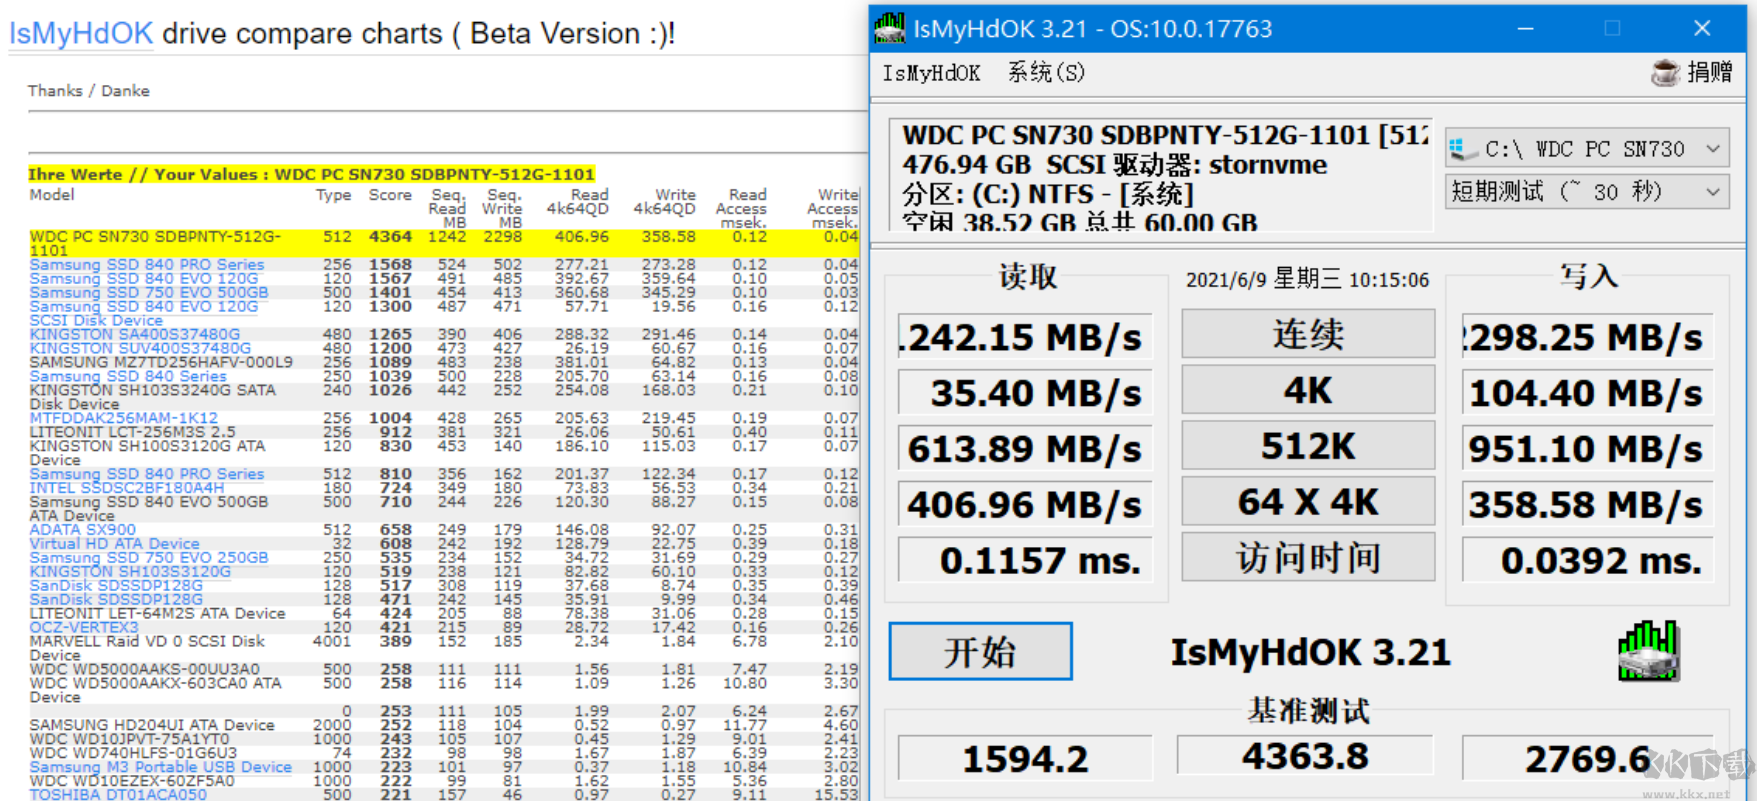Screen dimensions: 1757x801
Task: Click the green hard drive benchmark logo
Action: [x=1648, y=651]
